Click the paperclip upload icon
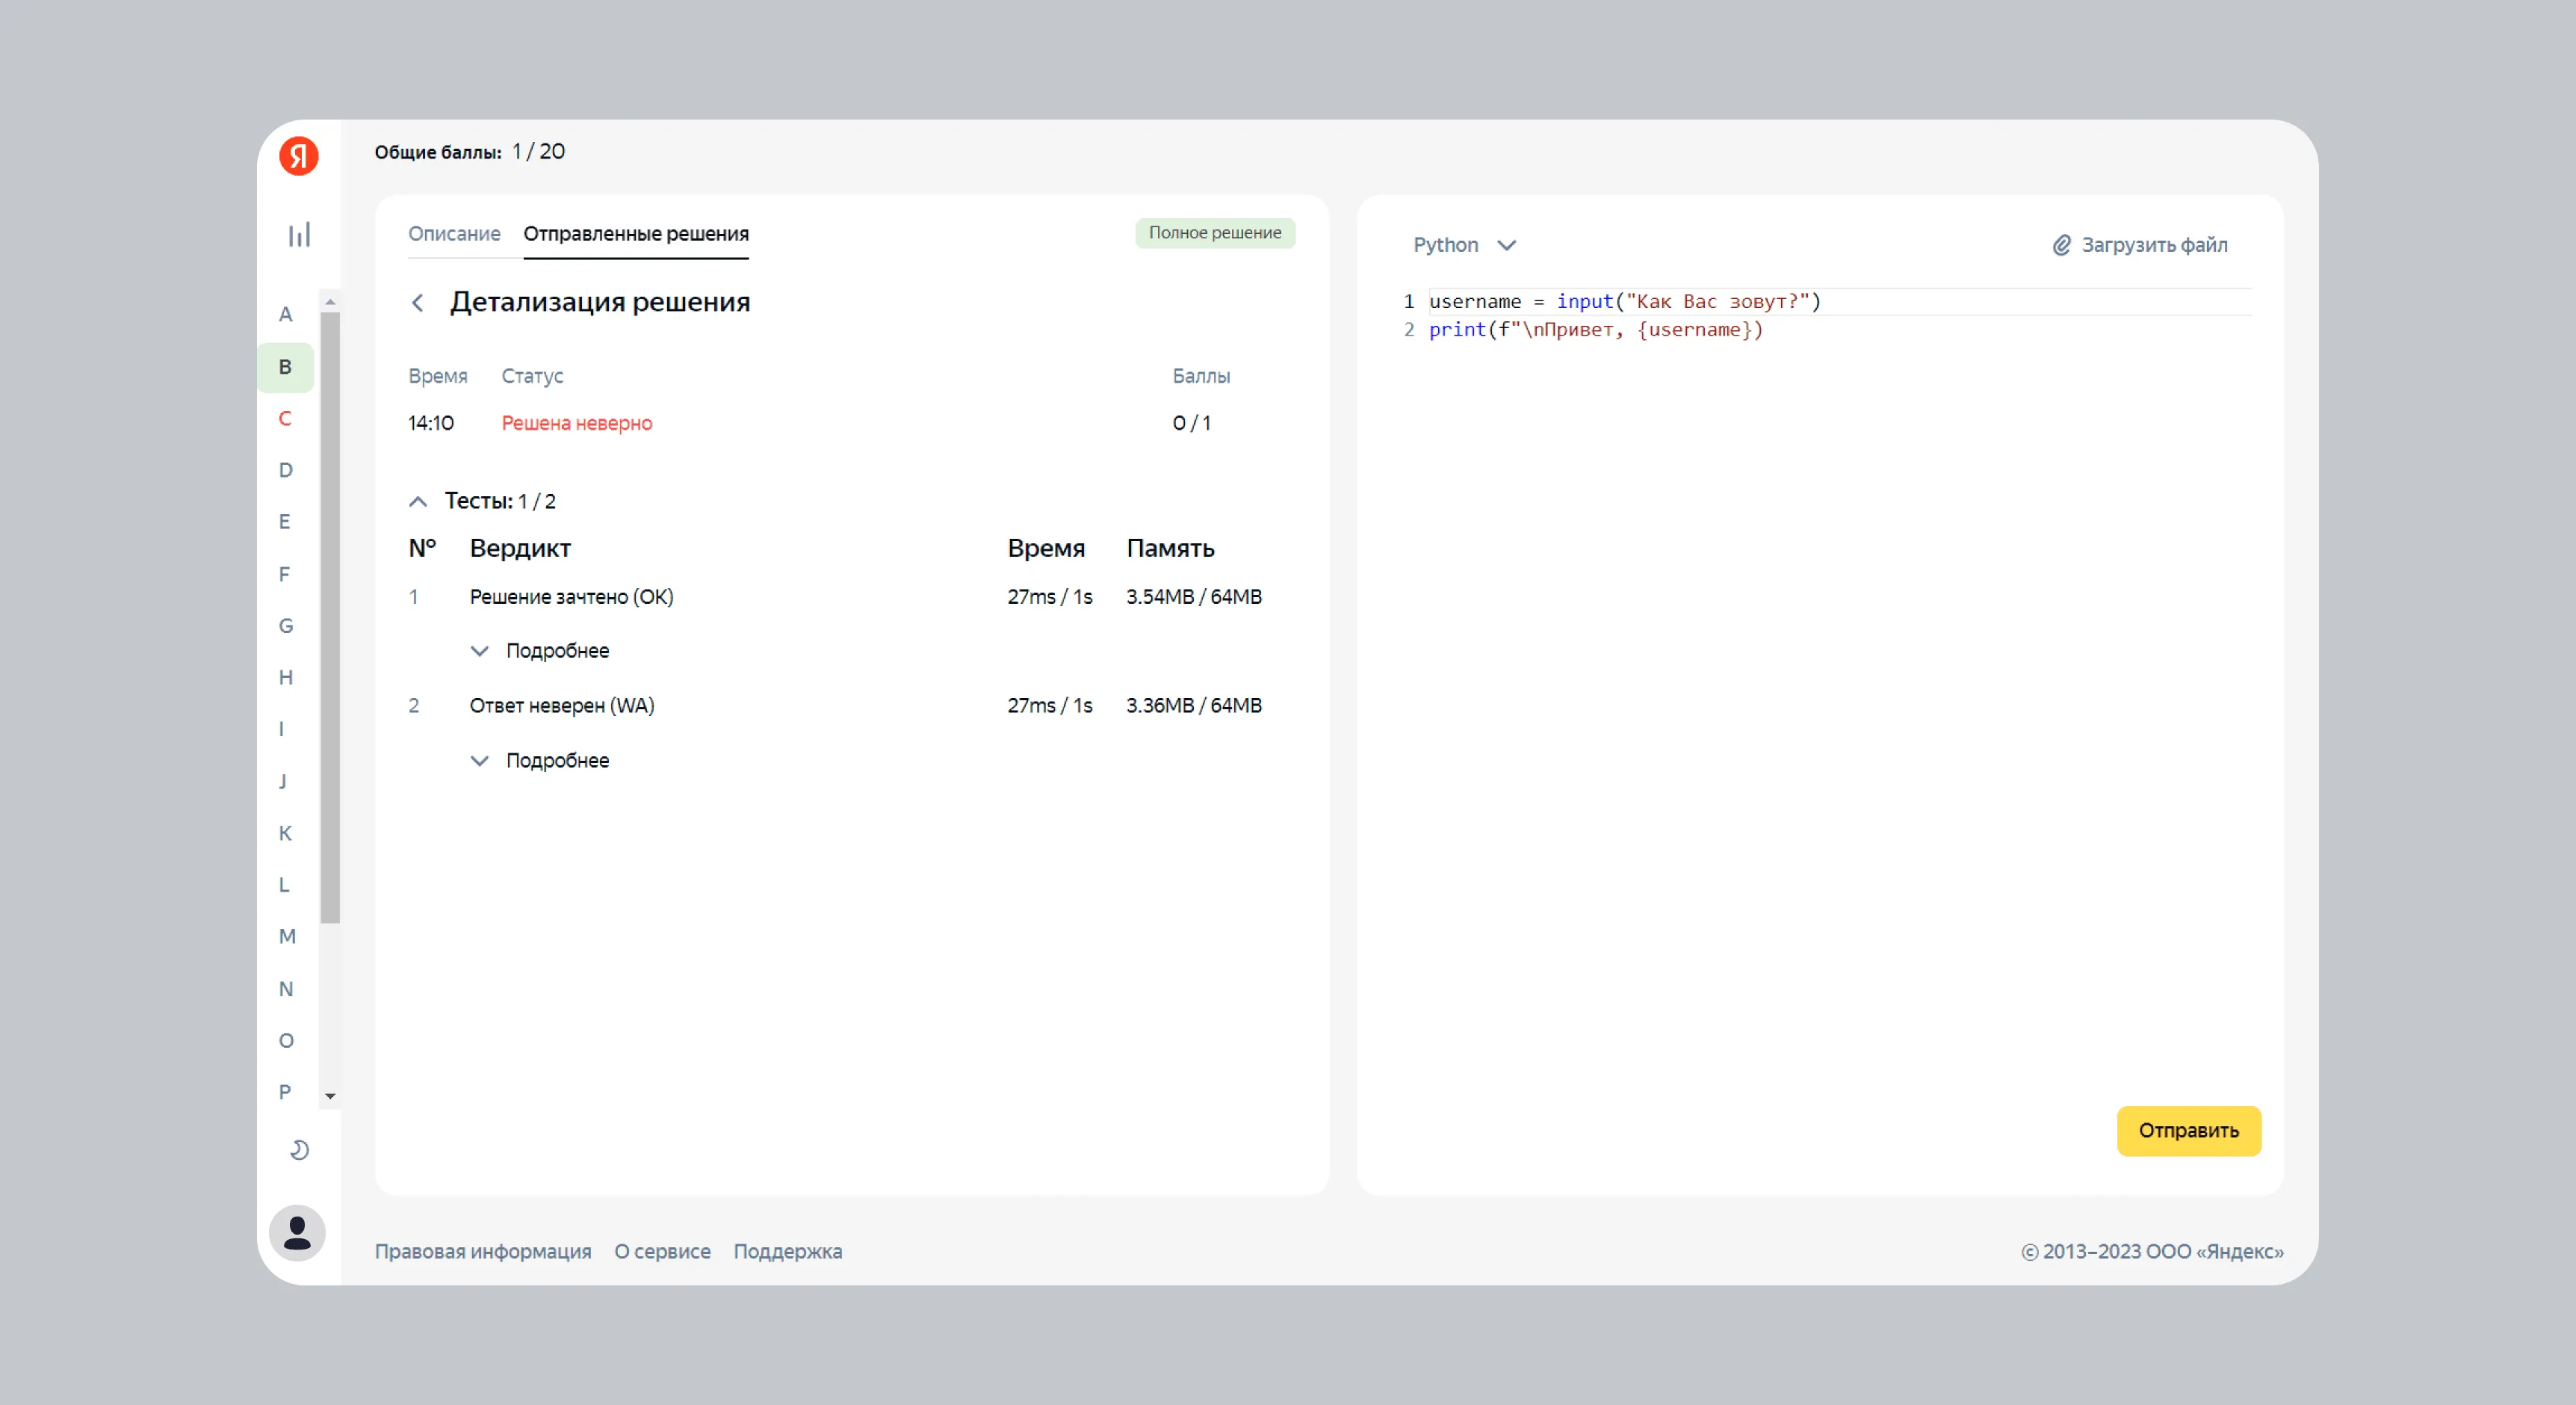 coord(2061,245)
